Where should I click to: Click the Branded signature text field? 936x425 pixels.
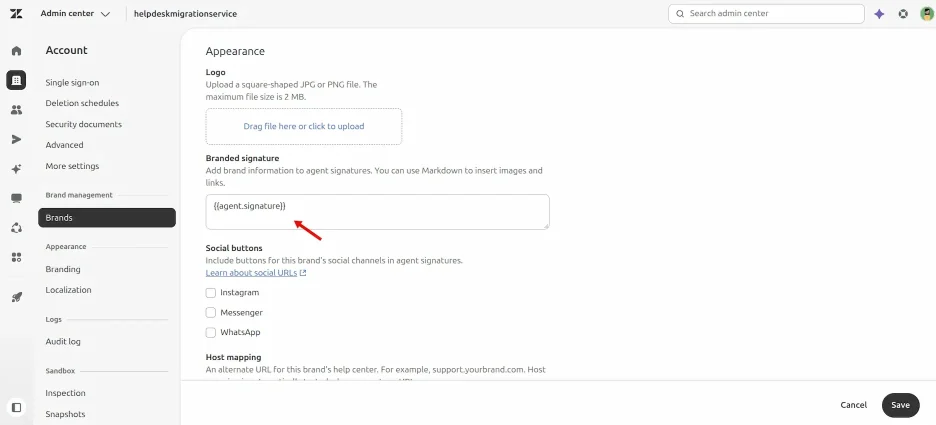pos(377,212)
